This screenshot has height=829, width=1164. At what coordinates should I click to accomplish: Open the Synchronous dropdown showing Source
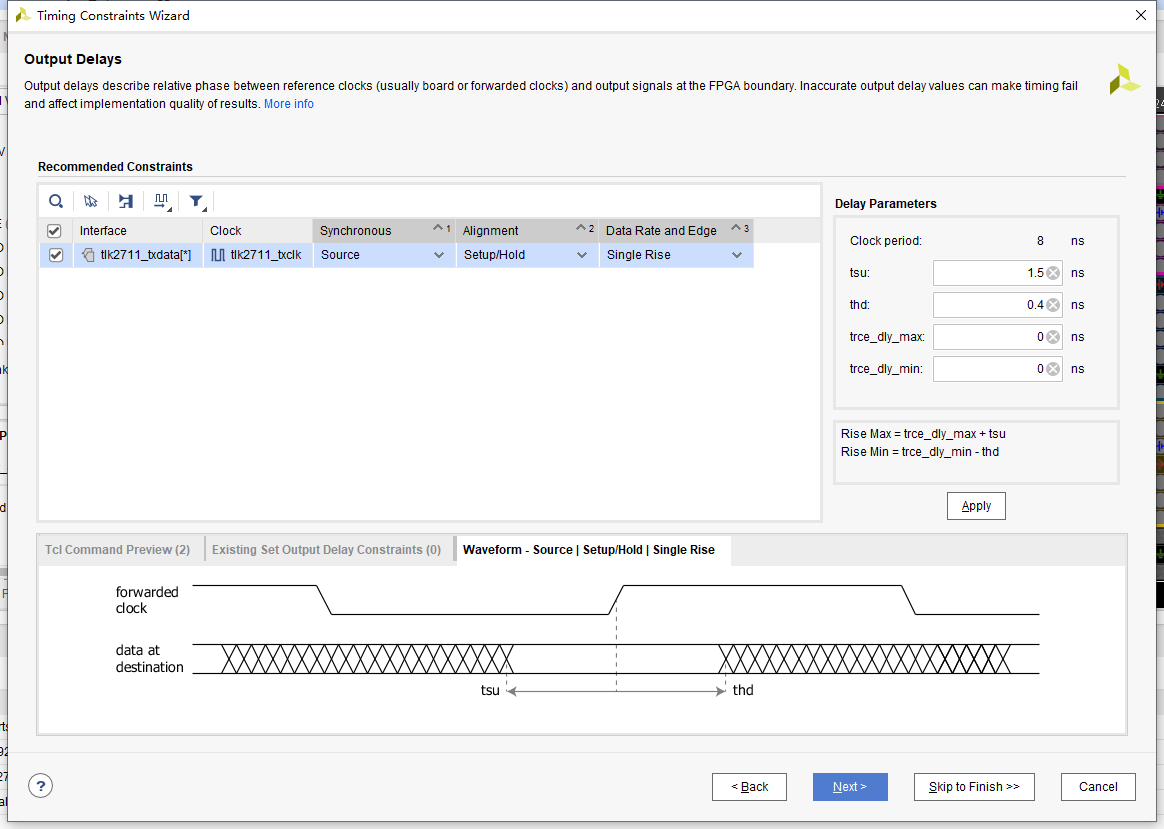click(x=438, y=255)
